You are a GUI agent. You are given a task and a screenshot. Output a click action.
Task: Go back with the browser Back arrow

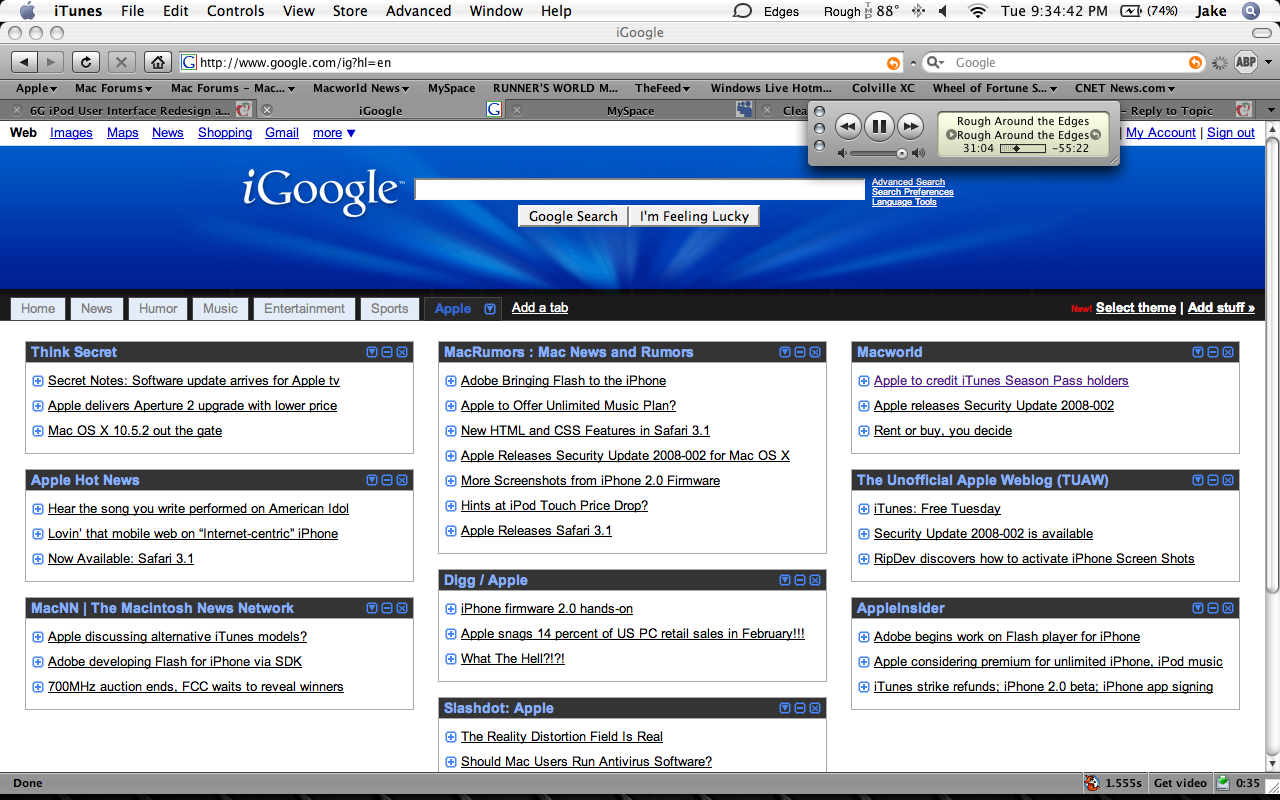tap(25, 62)
